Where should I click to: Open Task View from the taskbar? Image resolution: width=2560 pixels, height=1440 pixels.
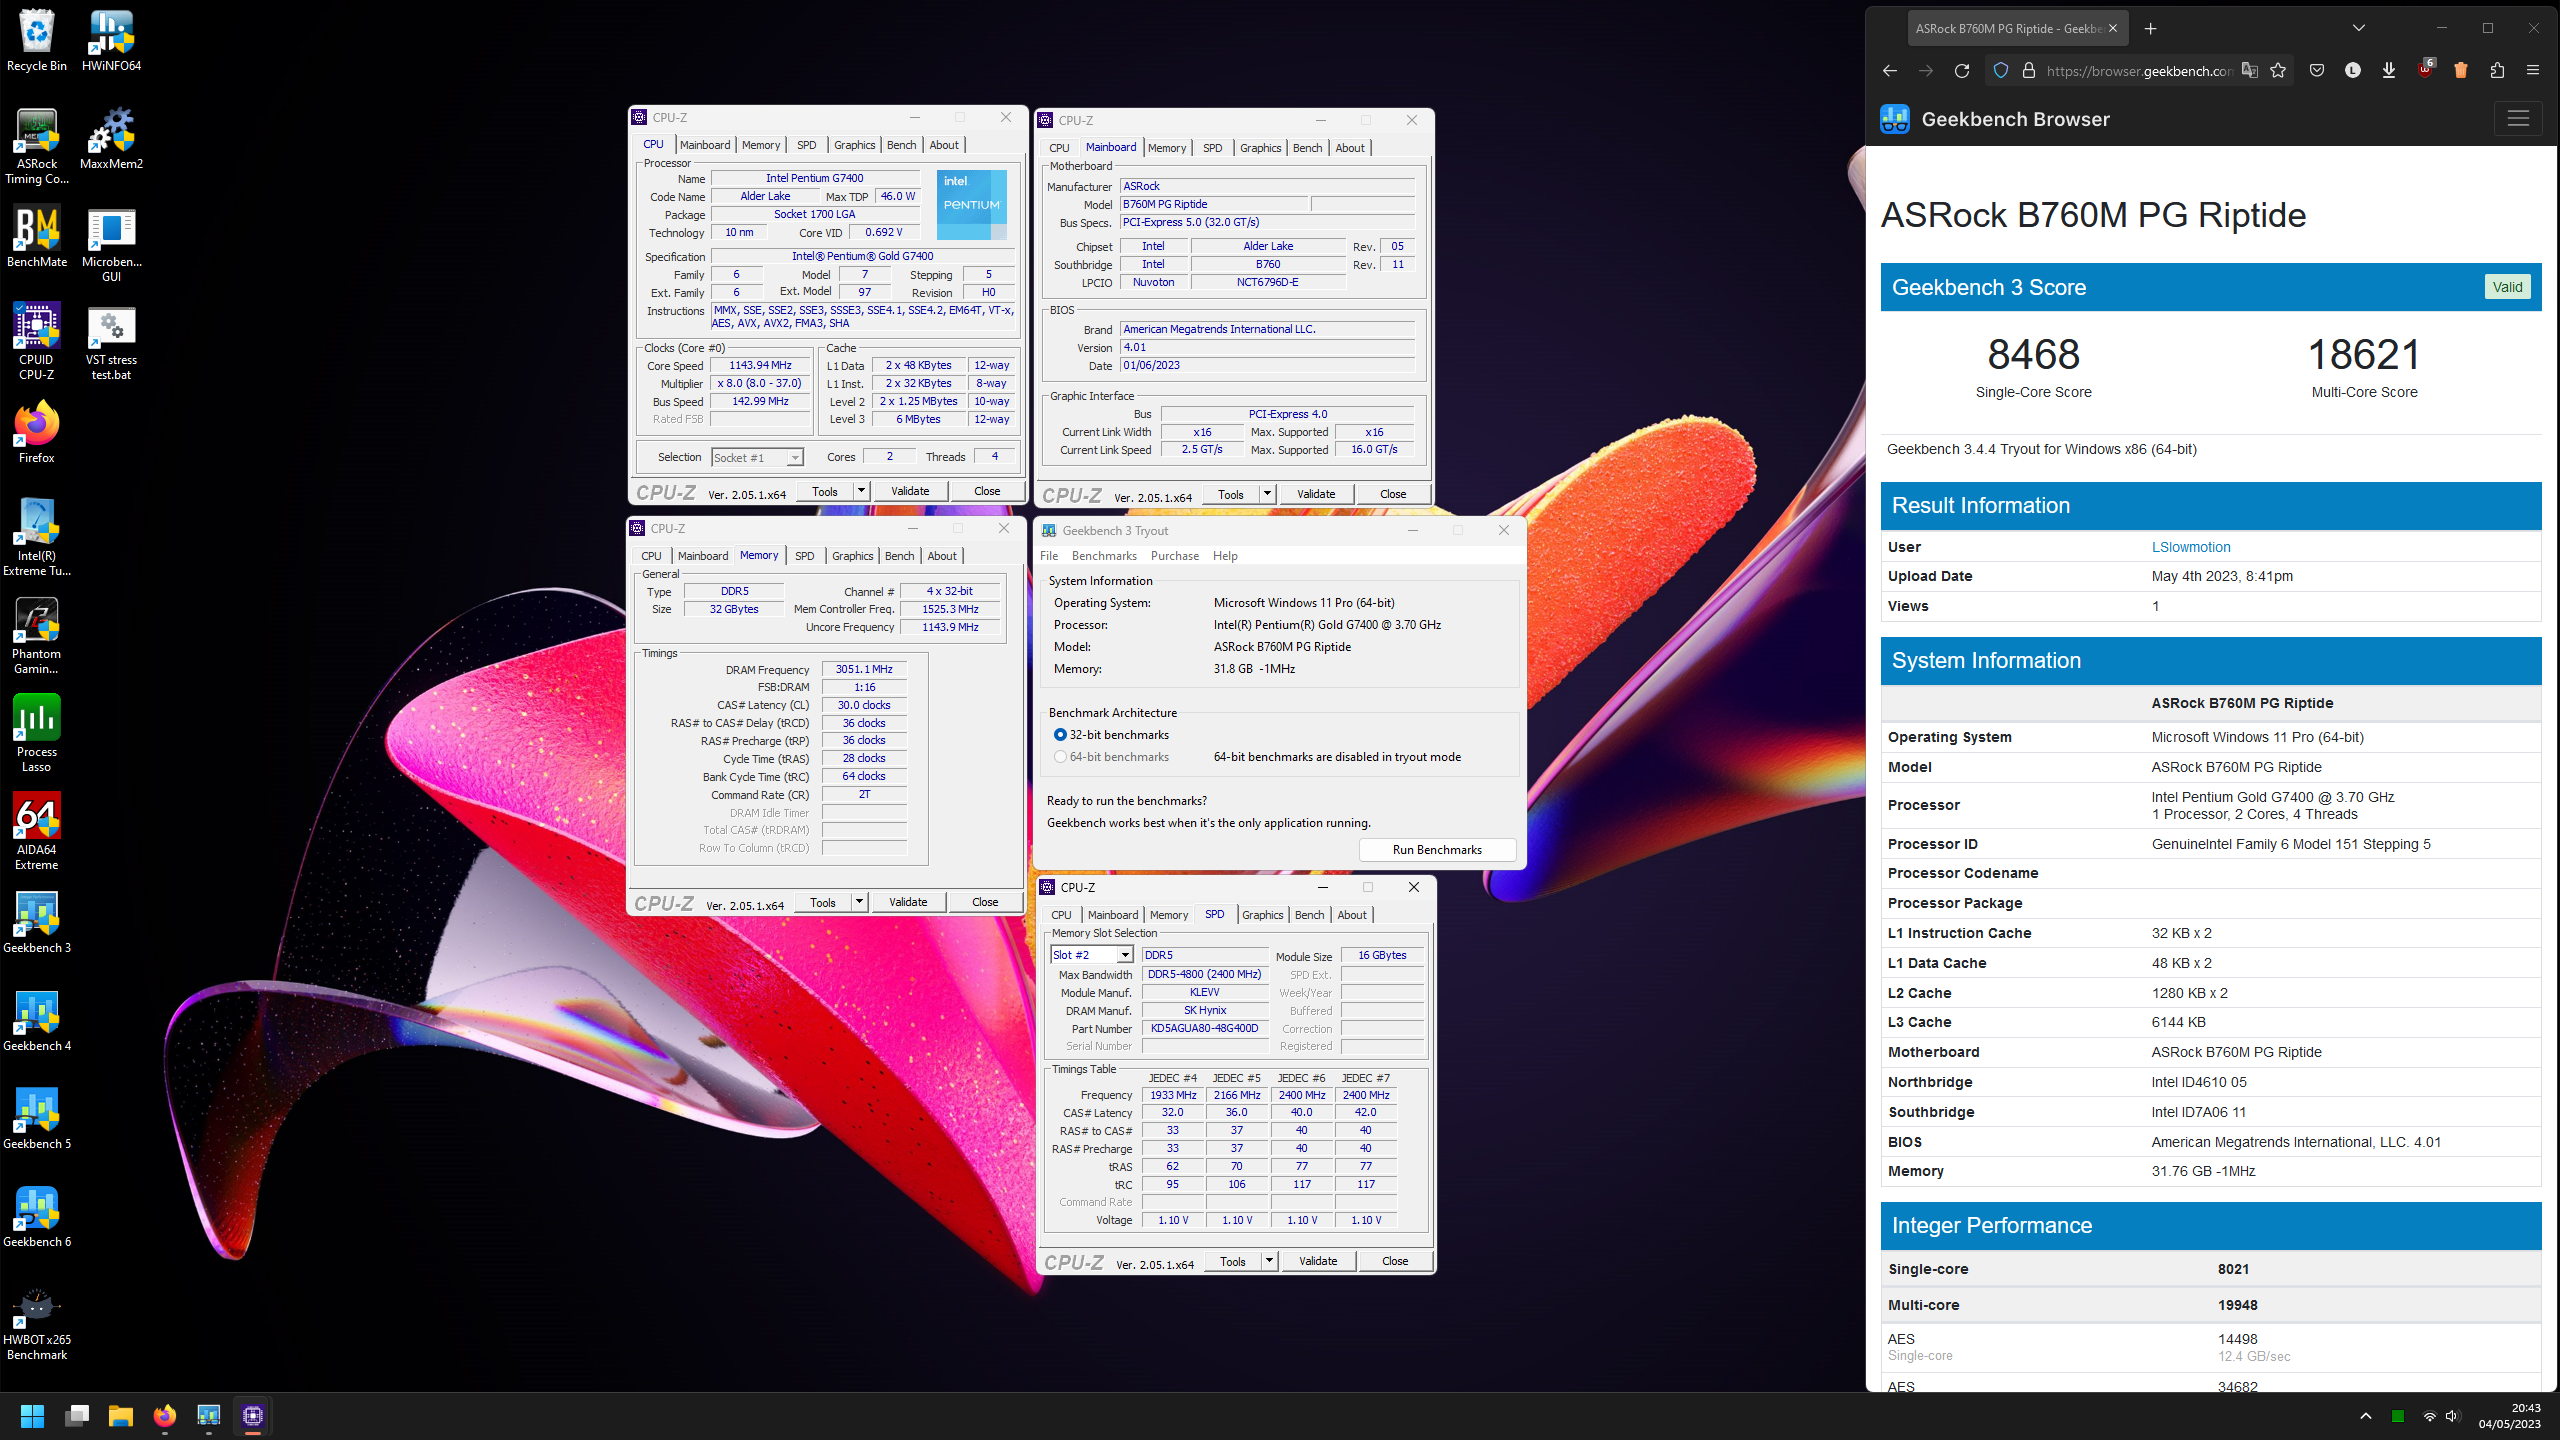(77, 1416)
